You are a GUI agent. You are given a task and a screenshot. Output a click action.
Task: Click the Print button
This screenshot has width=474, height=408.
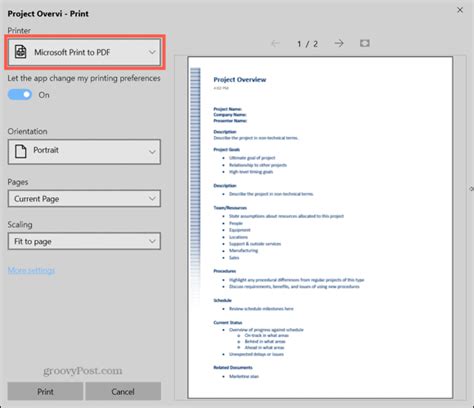[45, 391]
